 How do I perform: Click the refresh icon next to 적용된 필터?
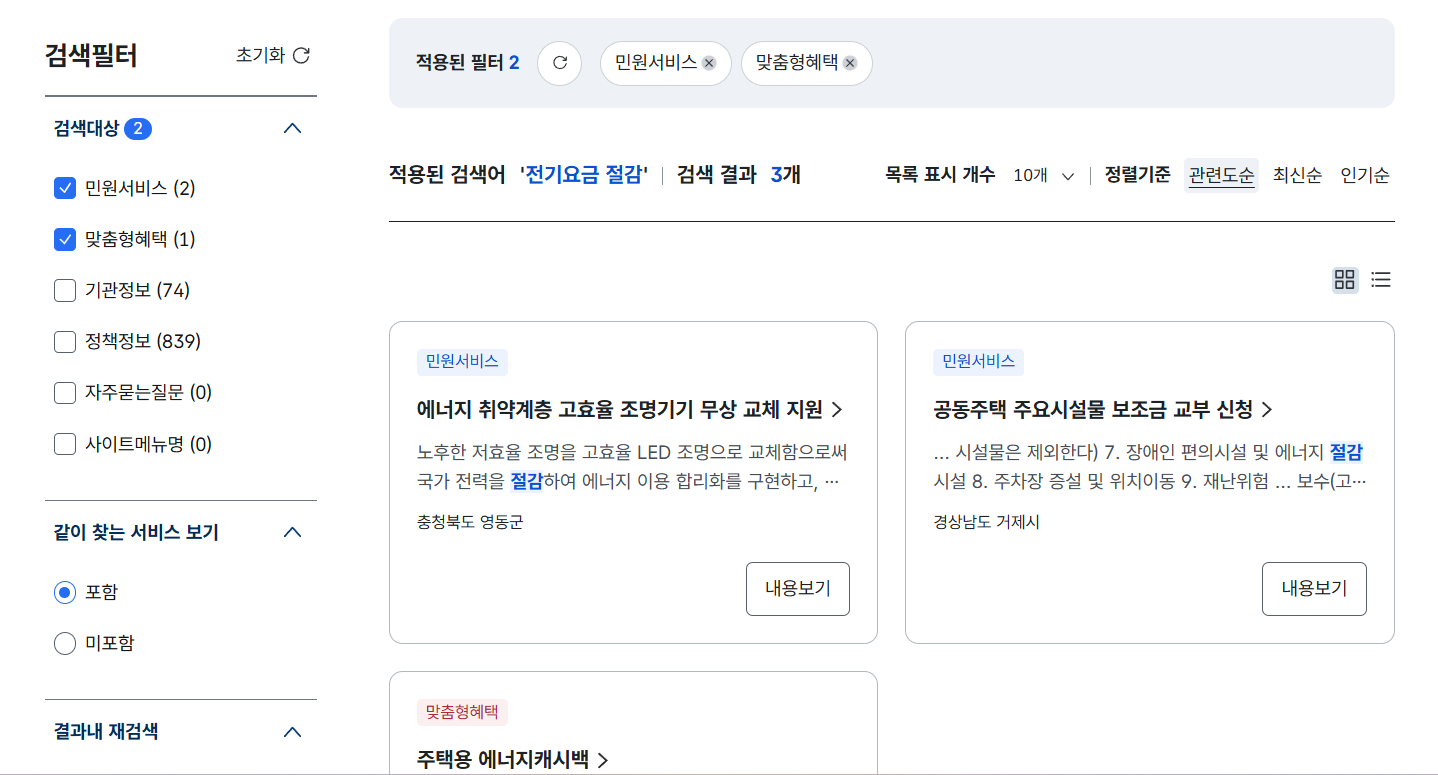click(x=559, y=63)
